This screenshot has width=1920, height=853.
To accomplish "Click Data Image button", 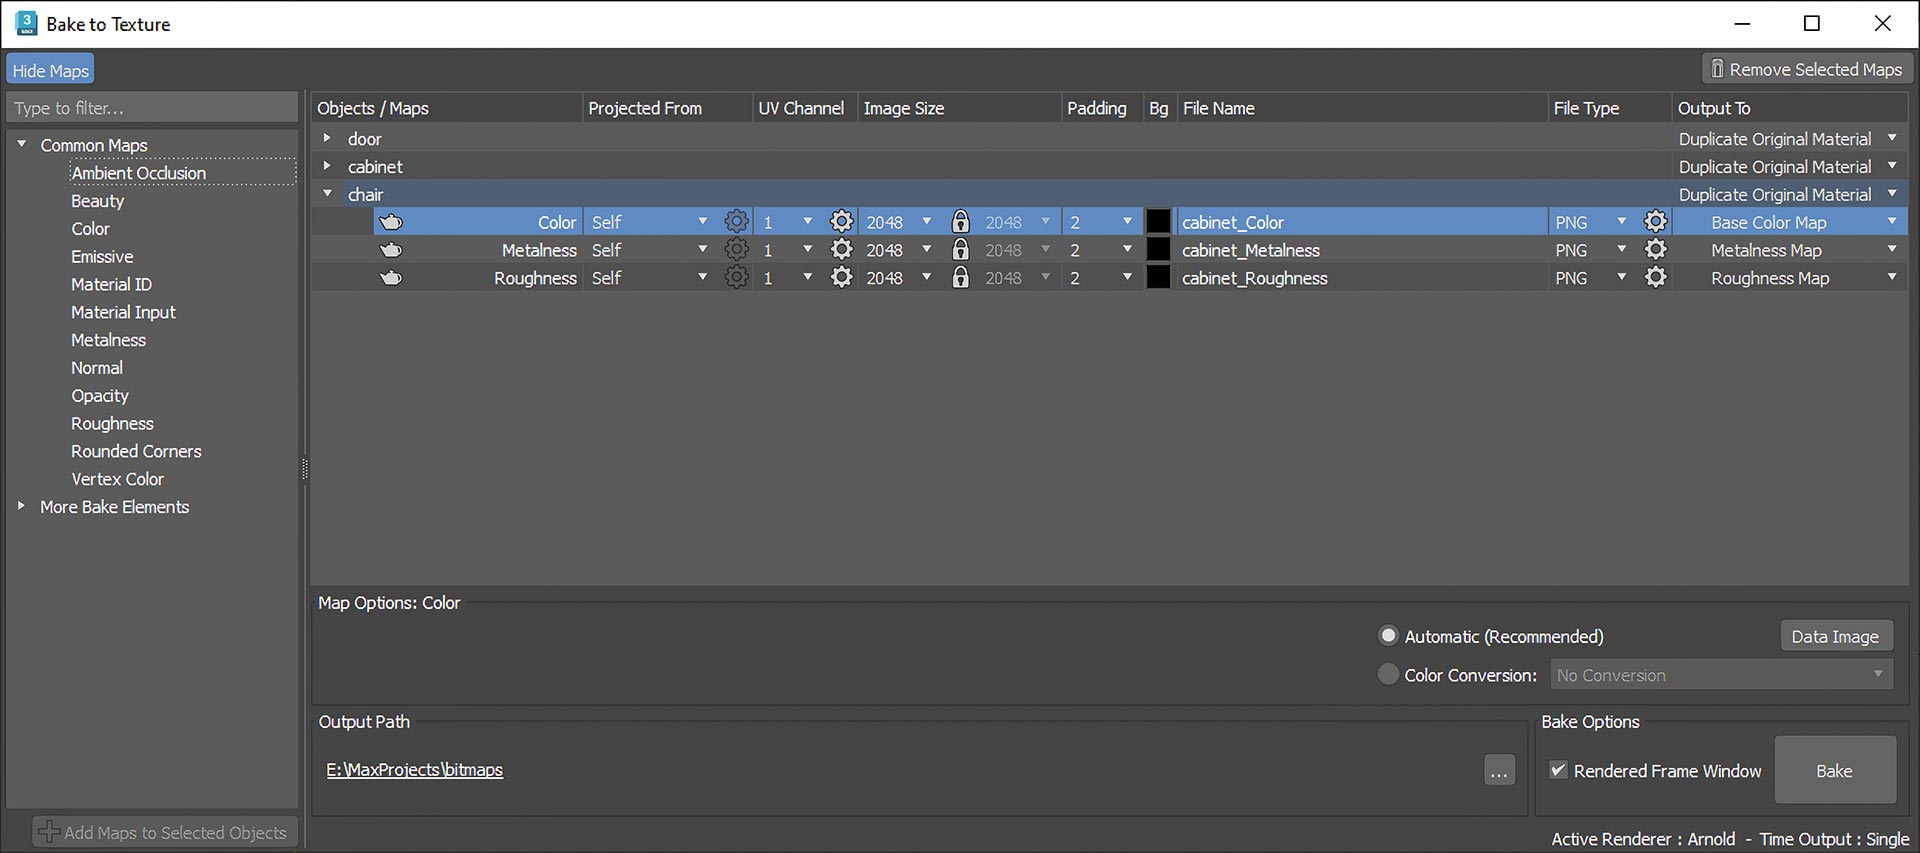I will pos(1836,636).
